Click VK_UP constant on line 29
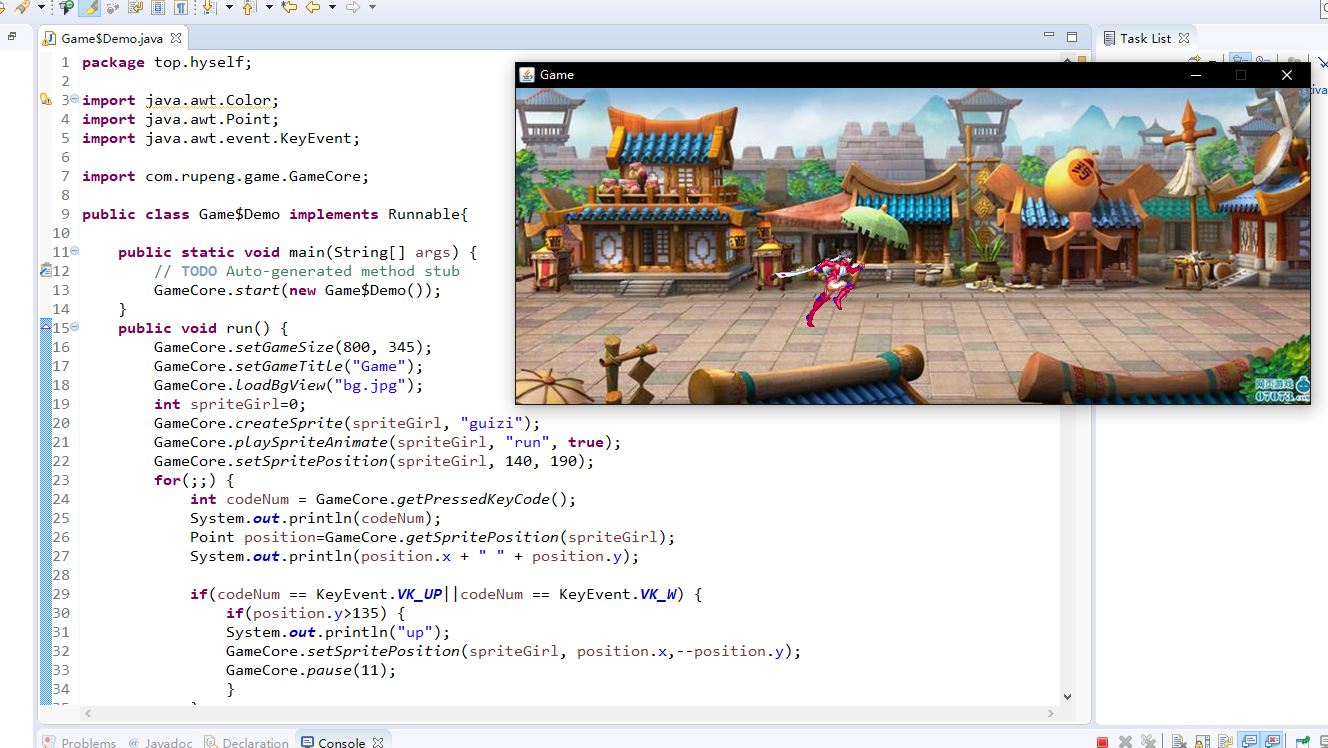The image size is (1328, 748). click(419, 594)
